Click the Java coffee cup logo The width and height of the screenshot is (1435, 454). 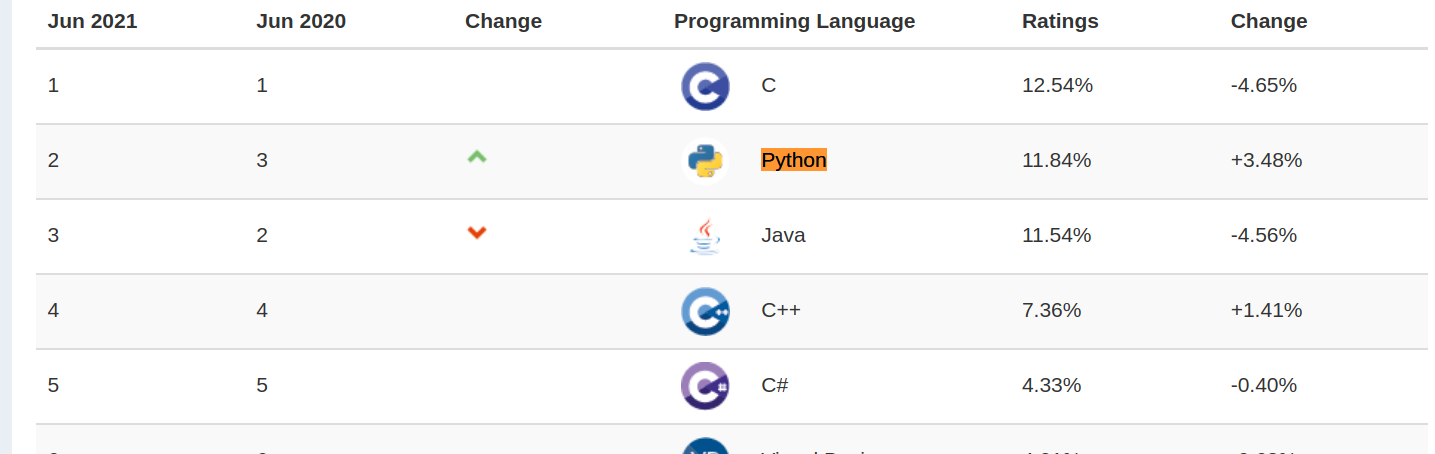point(705,236)
